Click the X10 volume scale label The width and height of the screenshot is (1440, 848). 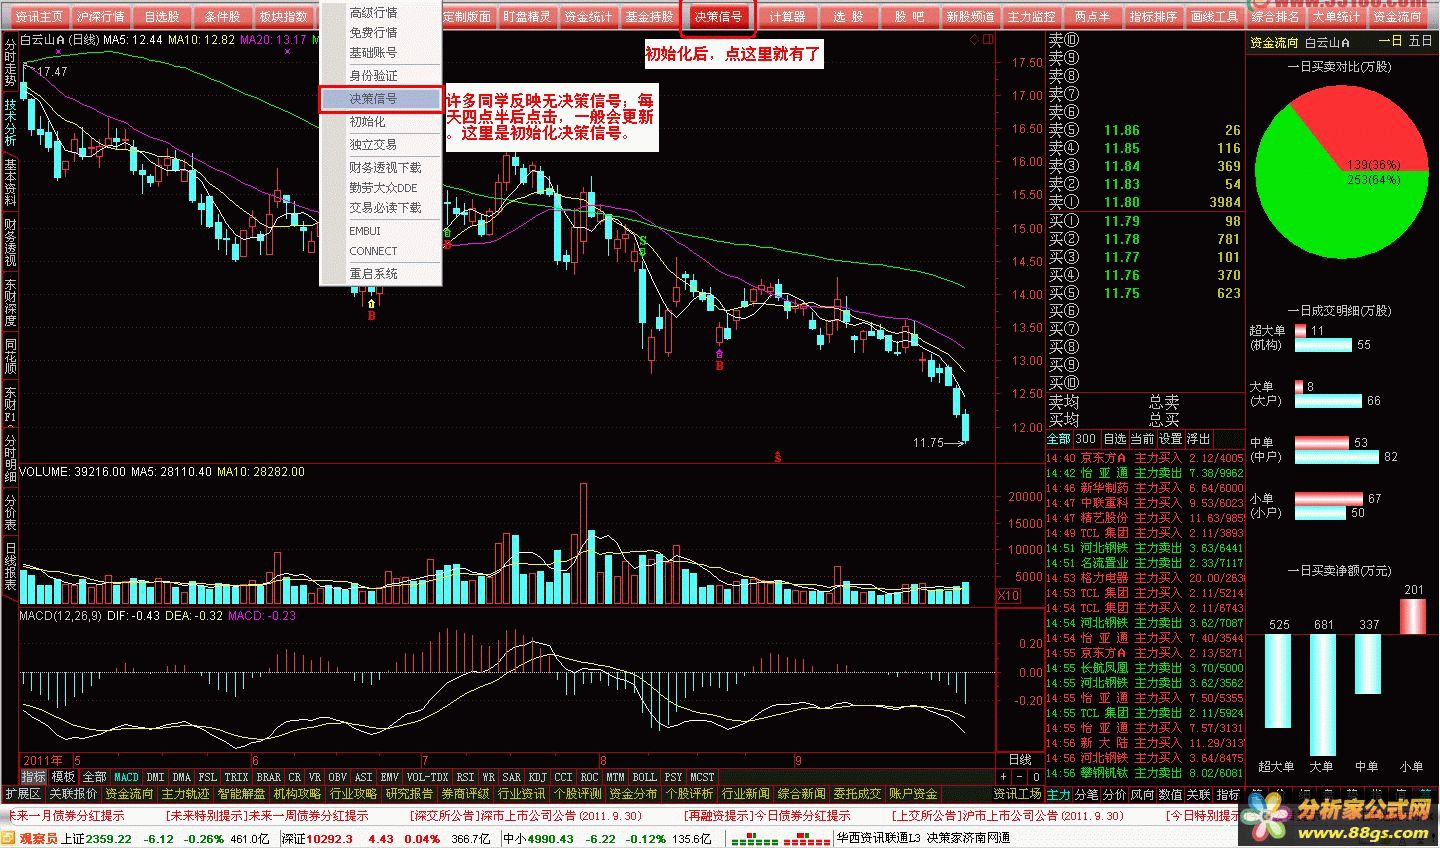click(x=1009, y=596)
